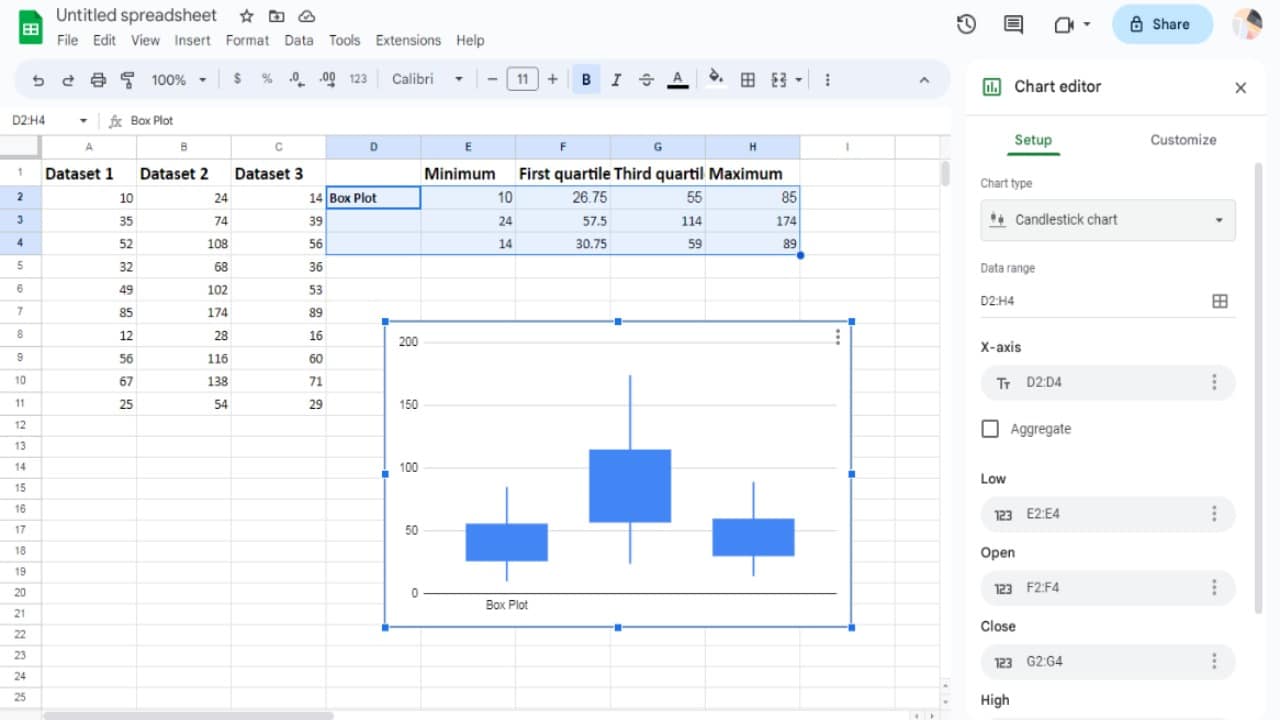Open the View menu
1280x720 pixels.
tap(145, 40)
